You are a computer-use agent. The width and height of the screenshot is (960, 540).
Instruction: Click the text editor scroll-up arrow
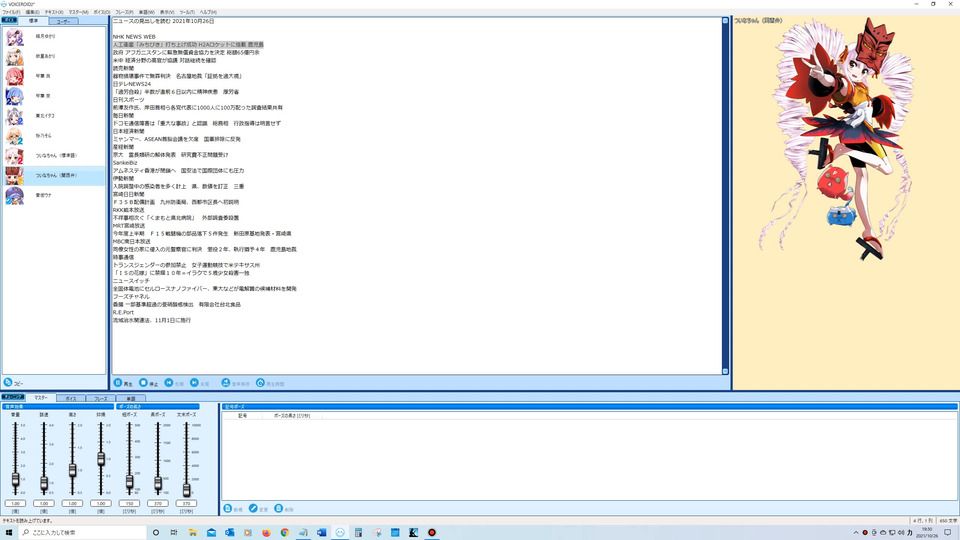725,21
